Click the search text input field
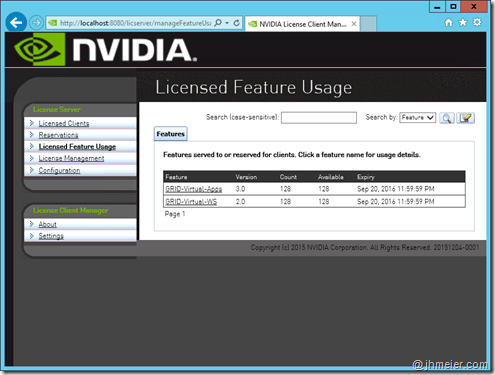Viewport: 495px width, 375px height. (319, 118)
